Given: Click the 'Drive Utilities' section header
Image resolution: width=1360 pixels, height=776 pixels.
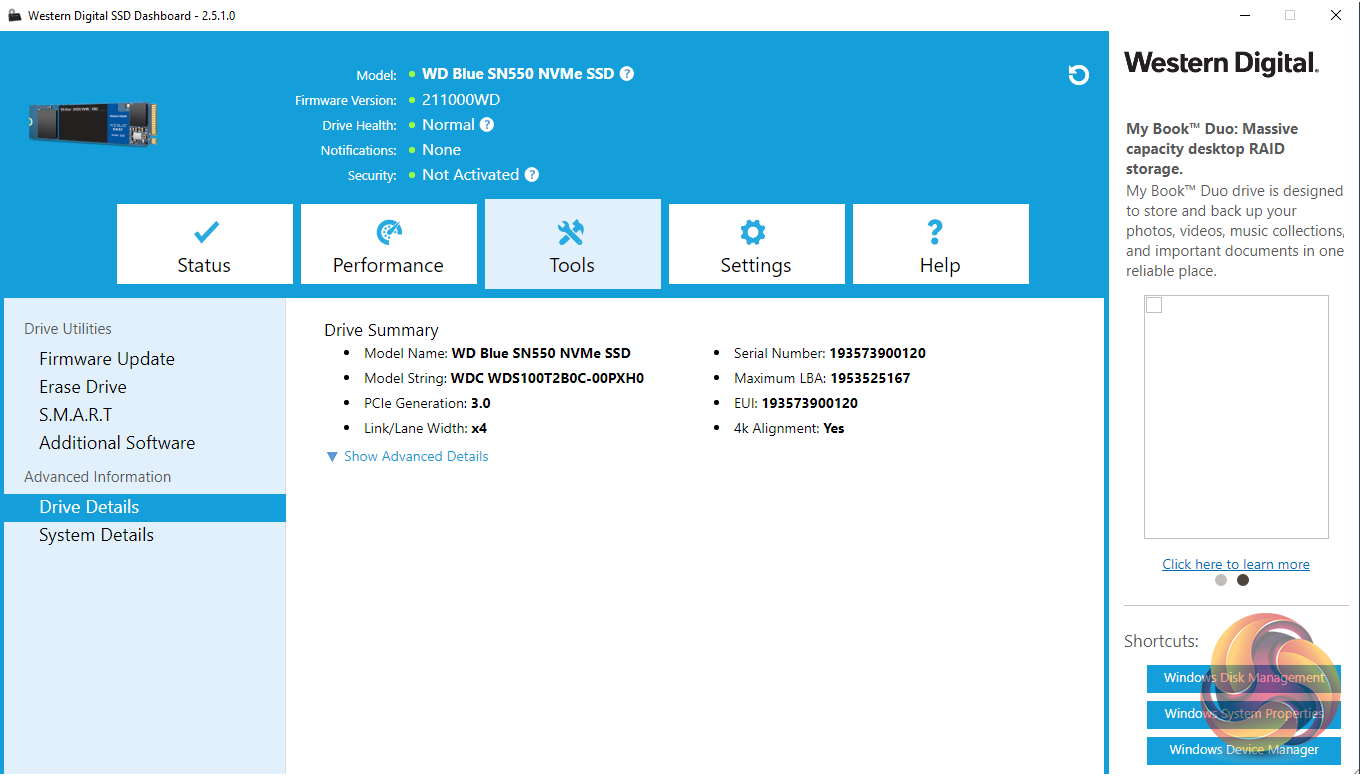Looking at the screenshot, I should (68, 329).
